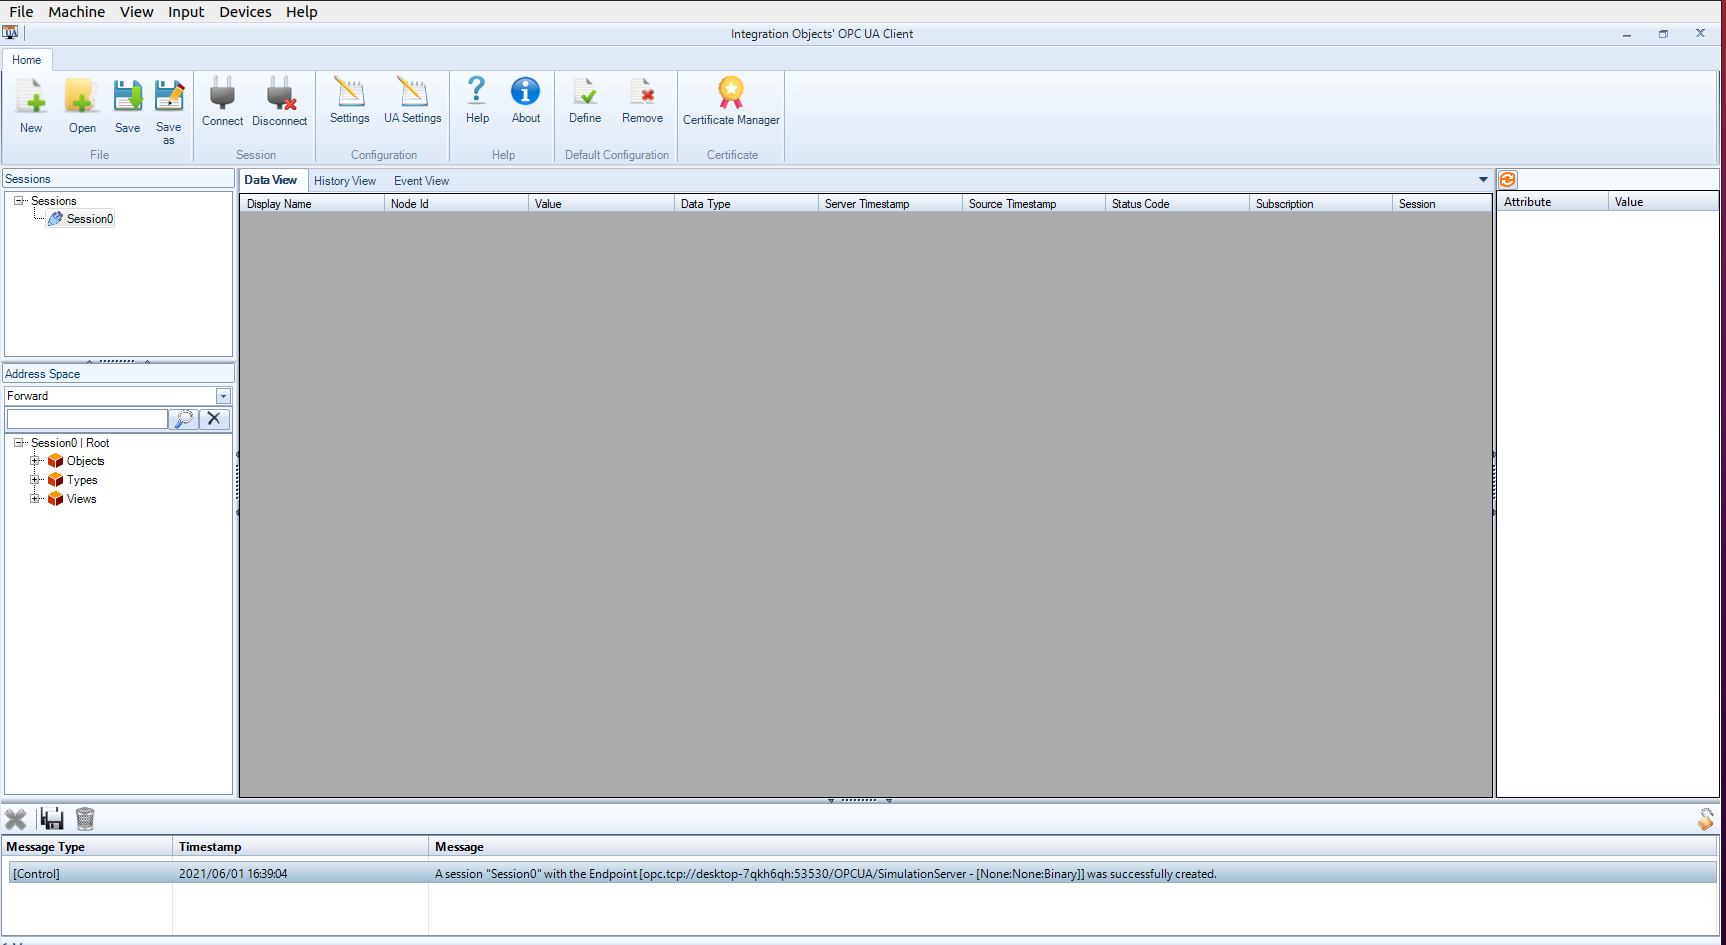
Task: Search the address space
Action: pos(184,419)
